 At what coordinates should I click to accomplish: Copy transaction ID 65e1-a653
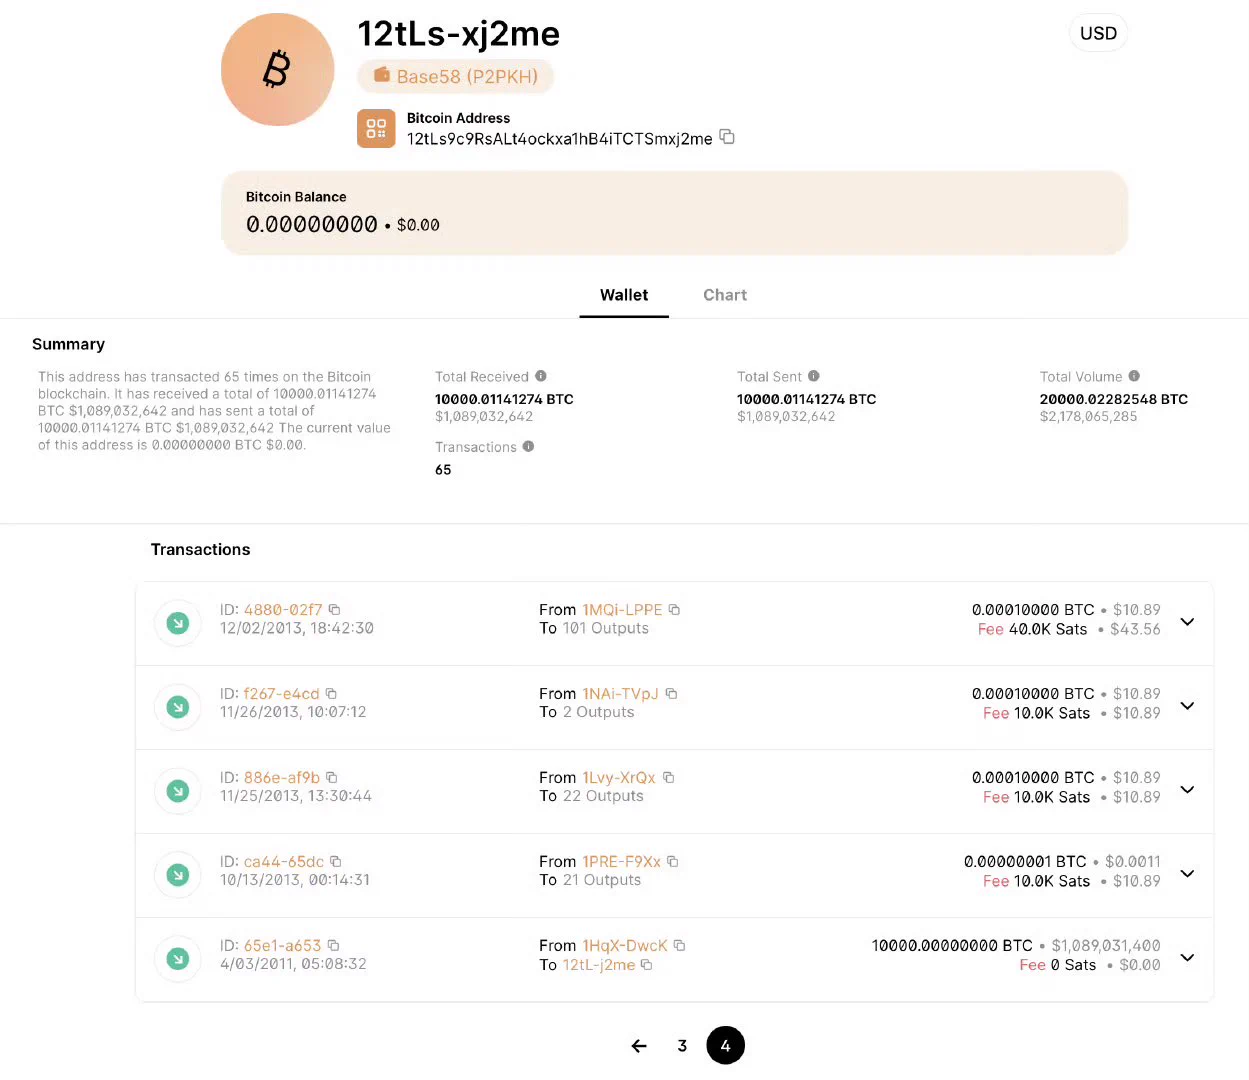coord(334,945)
